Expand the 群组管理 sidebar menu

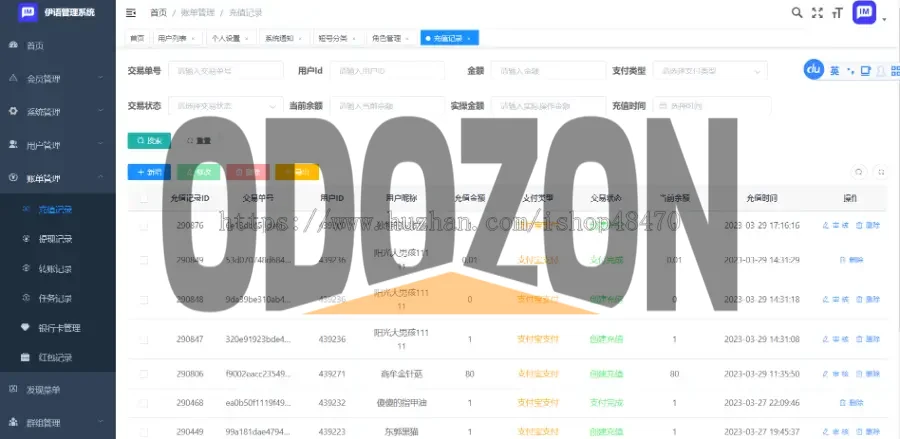coord(57,423)
